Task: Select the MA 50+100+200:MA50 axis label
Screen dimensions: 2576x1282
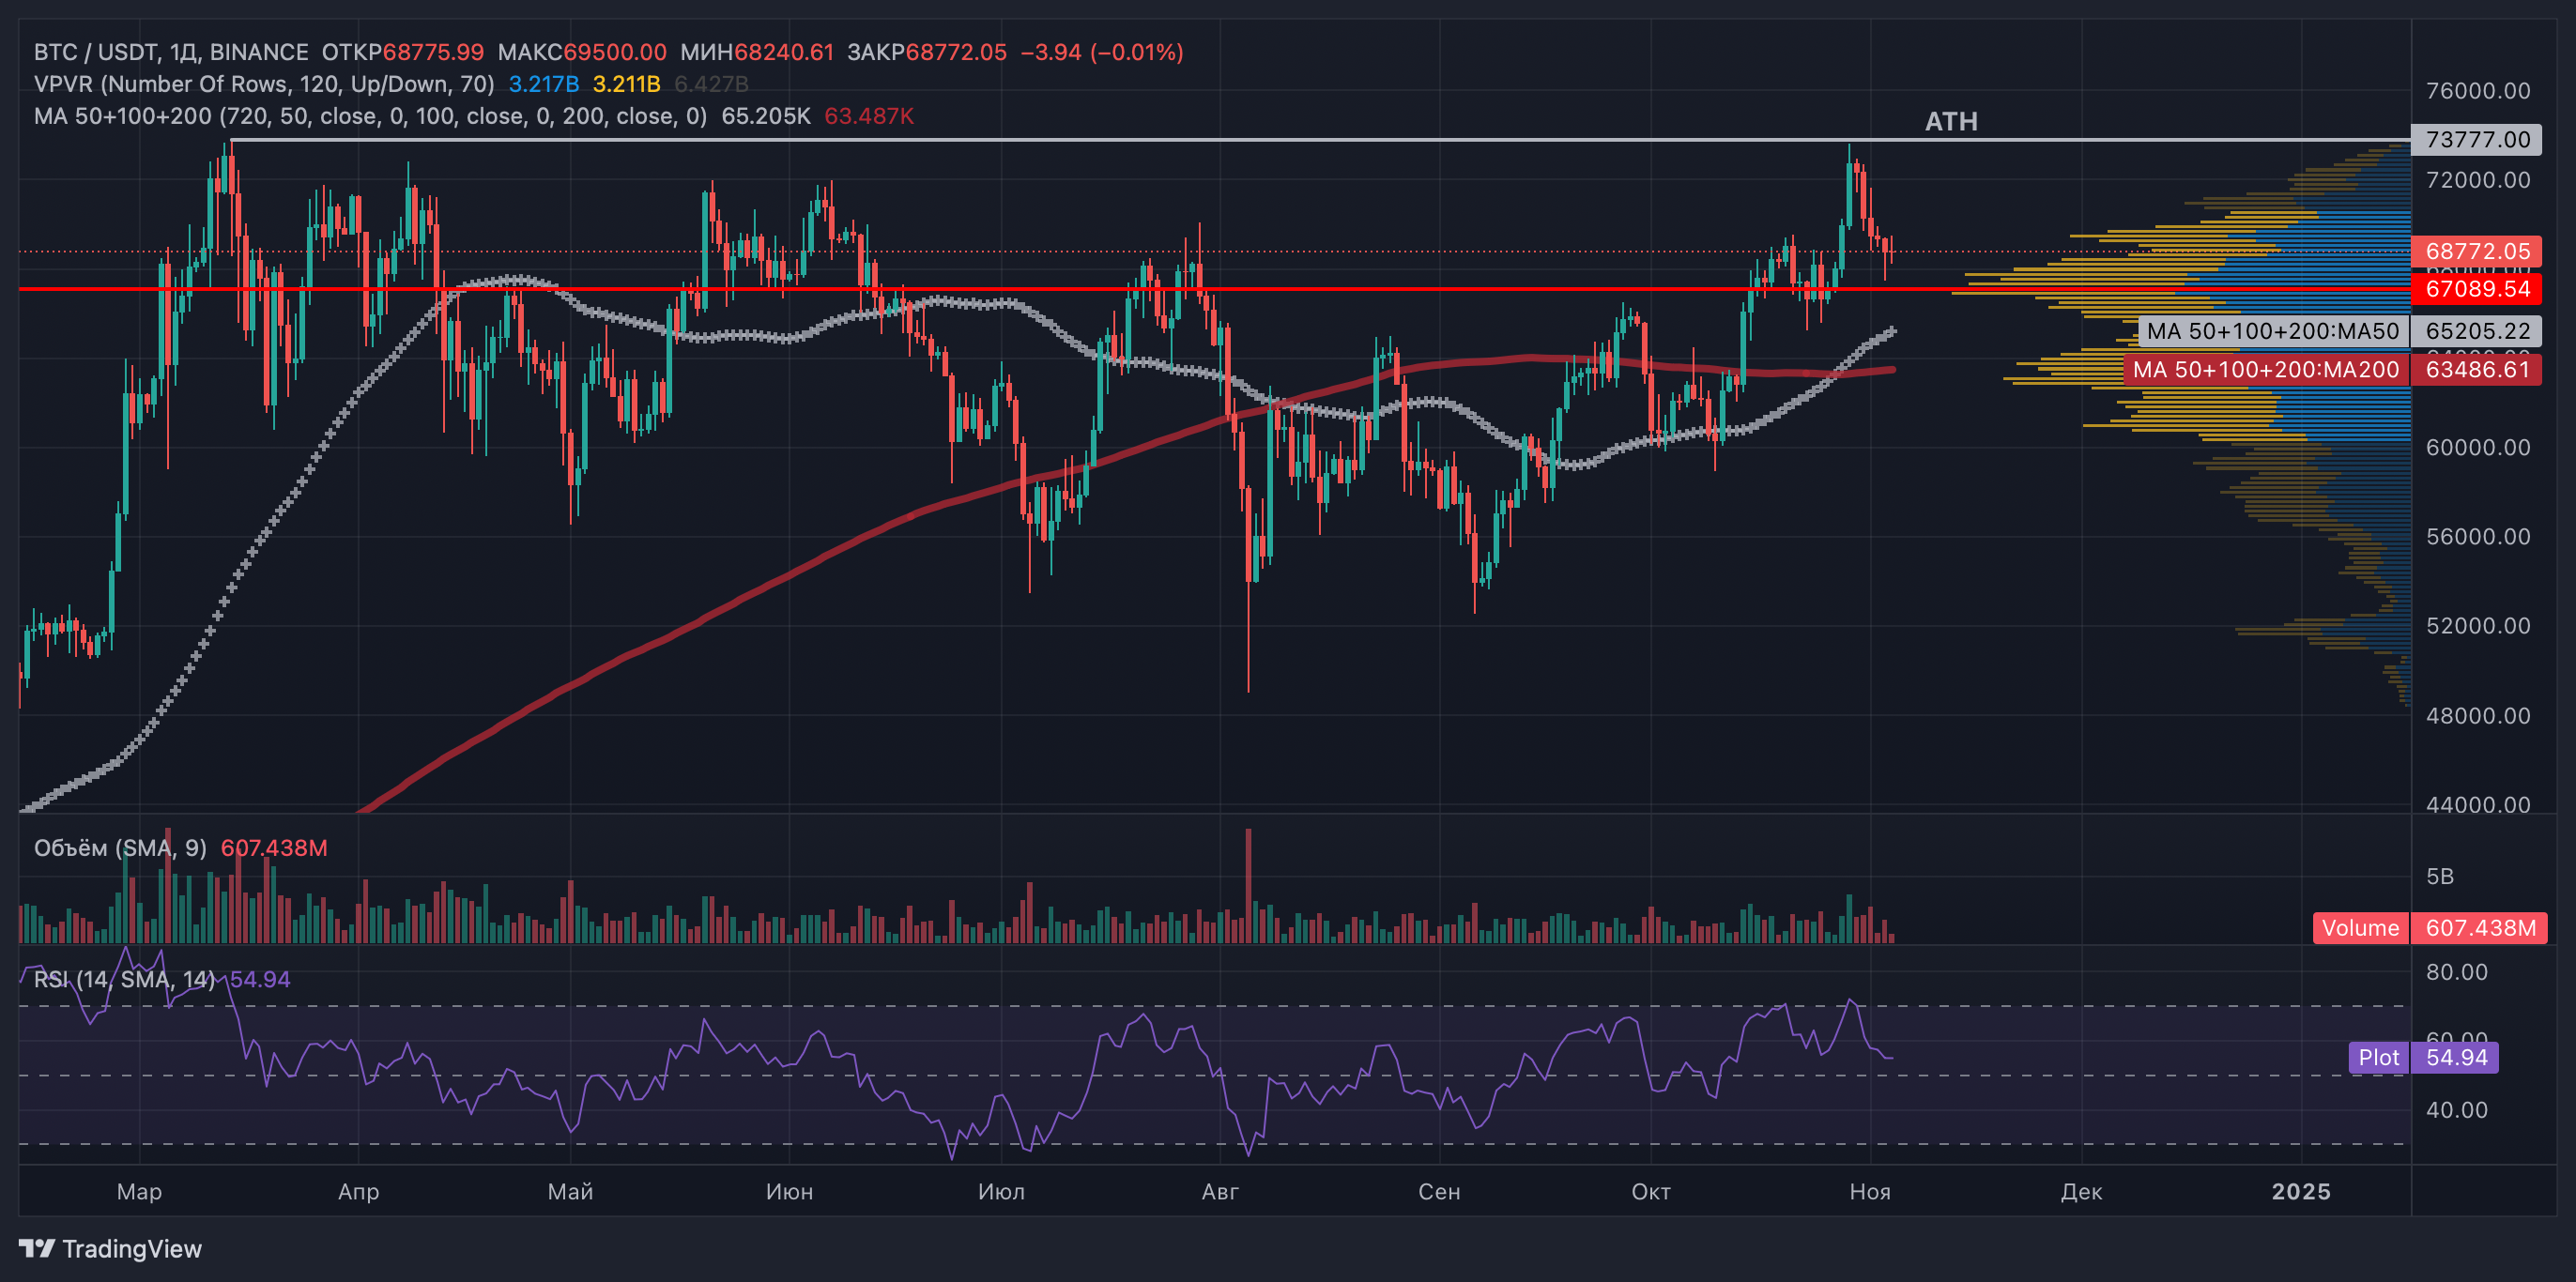Action: click(x=2273, y=331)
